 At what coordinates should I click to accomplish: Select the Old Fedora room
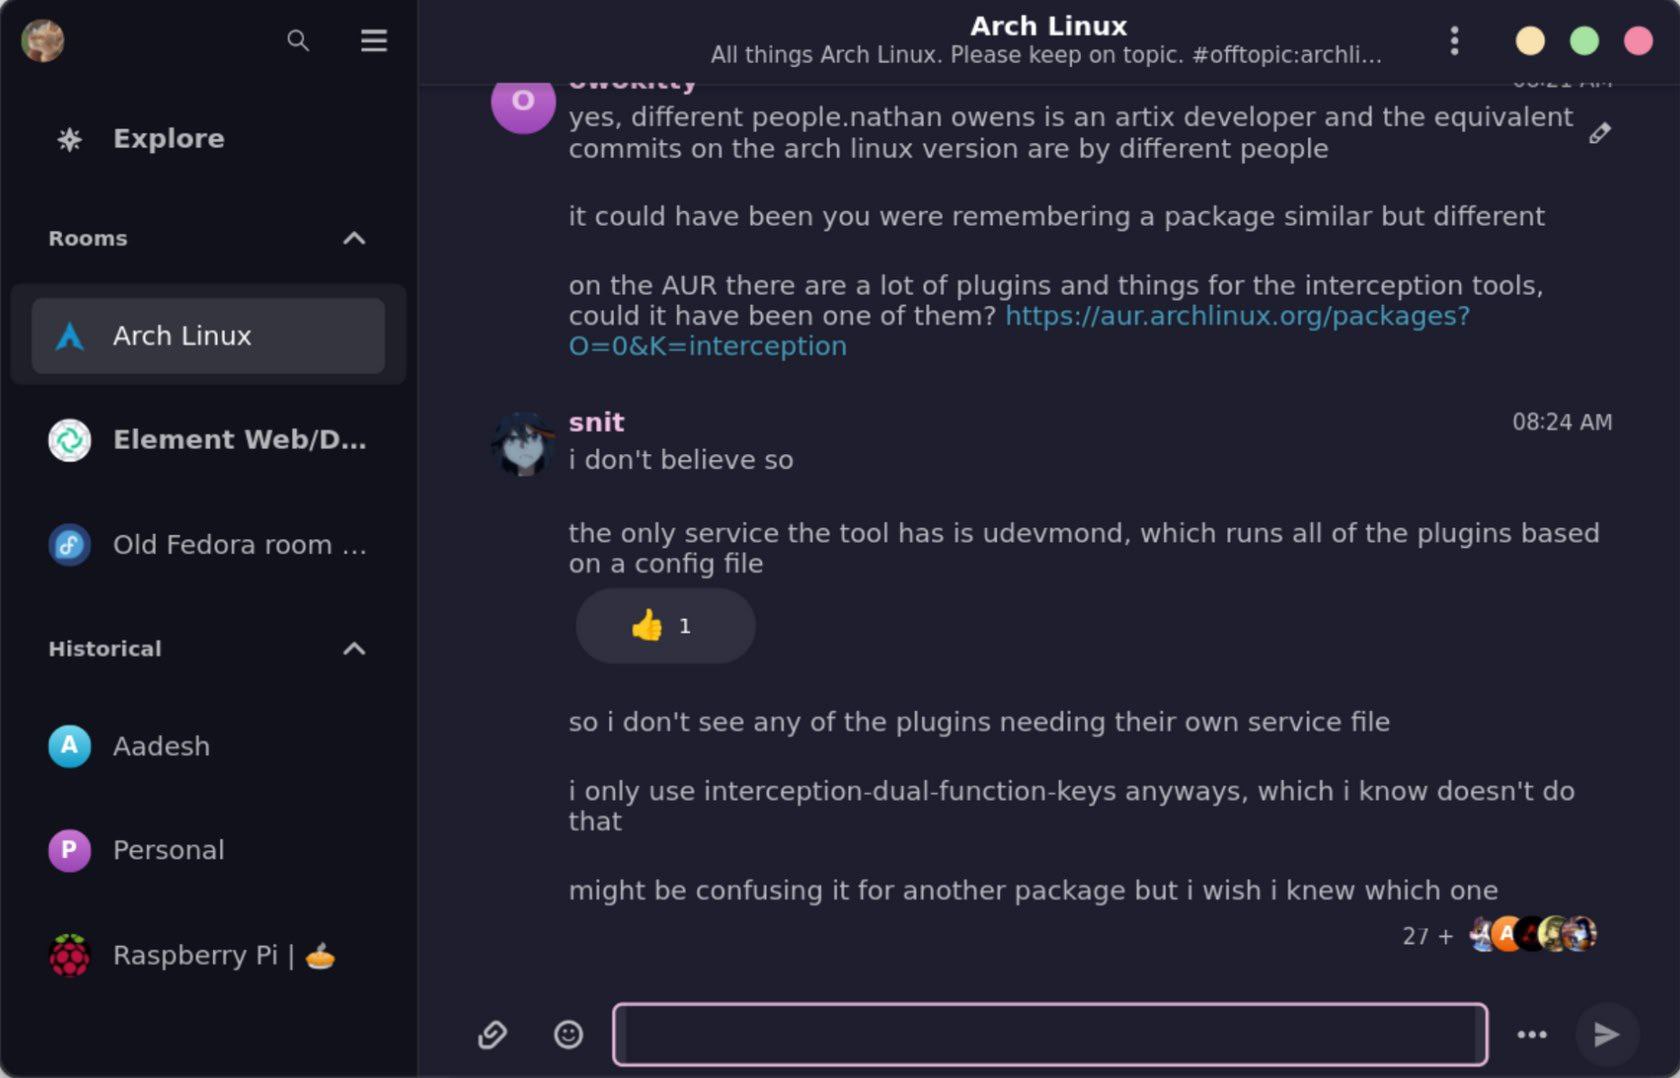click(x=208, y=545)
